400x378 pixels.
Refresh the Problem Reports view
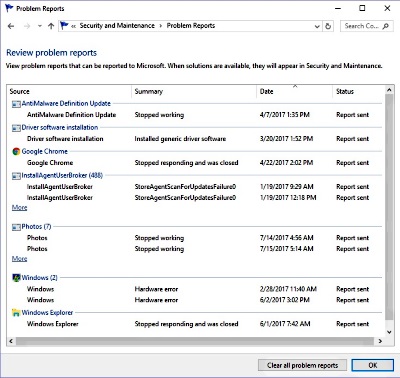pyautogui.click(x=328, y=26)
